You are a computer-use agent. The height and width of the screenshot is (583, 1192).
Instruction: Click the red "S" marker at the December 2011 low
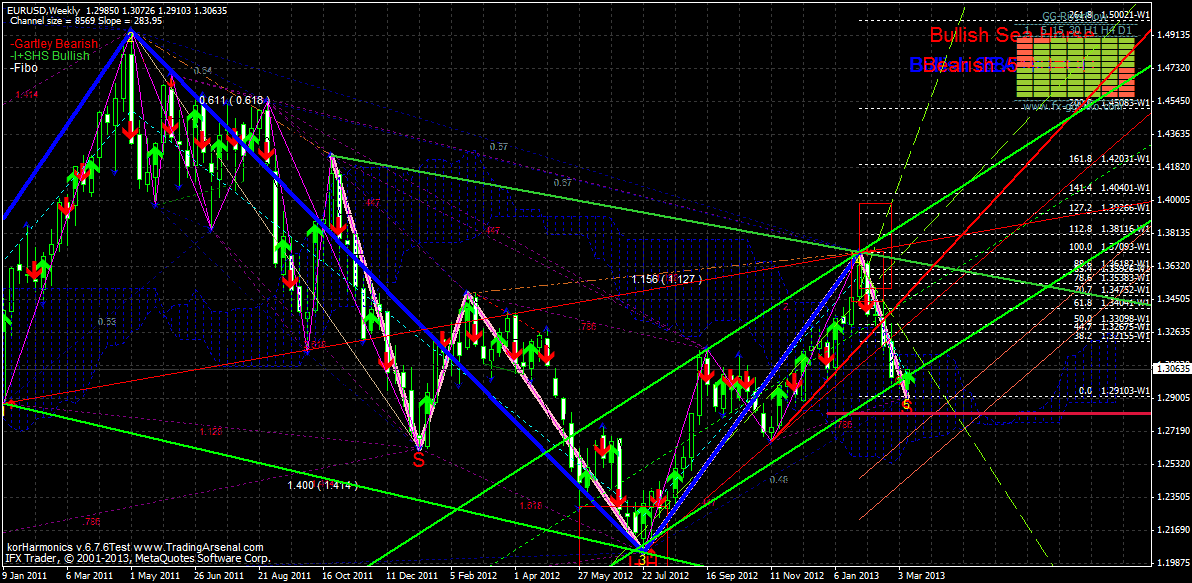coord(418,461)
